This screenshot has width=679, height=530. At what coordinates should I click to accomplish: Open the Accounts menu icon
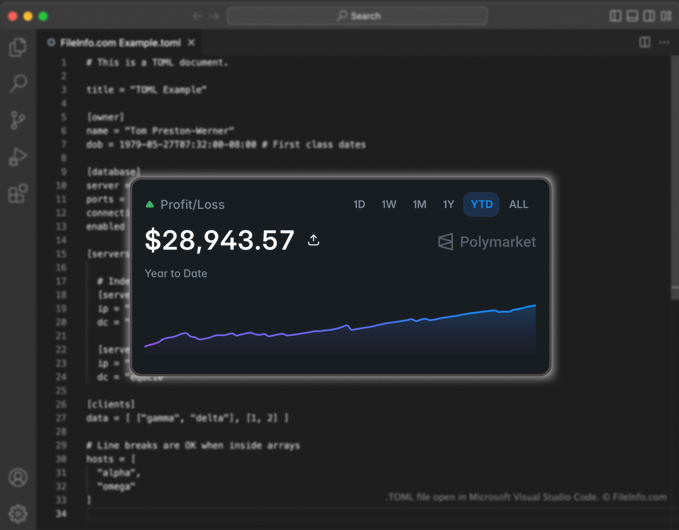pyautogui.click(x=18, y=478)
